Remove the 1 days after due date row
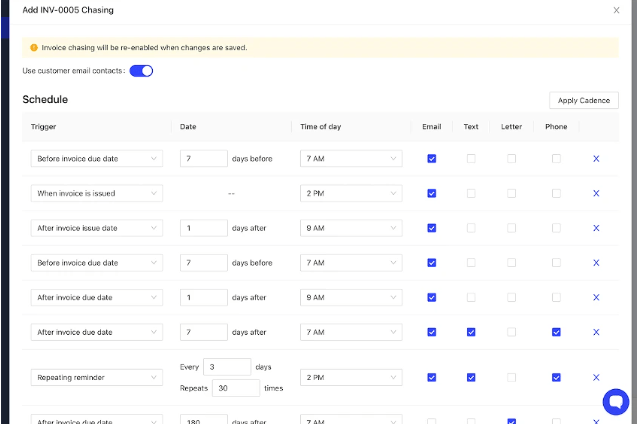The height and width of the screenshot is (424, 637). (x=596, y=297)
